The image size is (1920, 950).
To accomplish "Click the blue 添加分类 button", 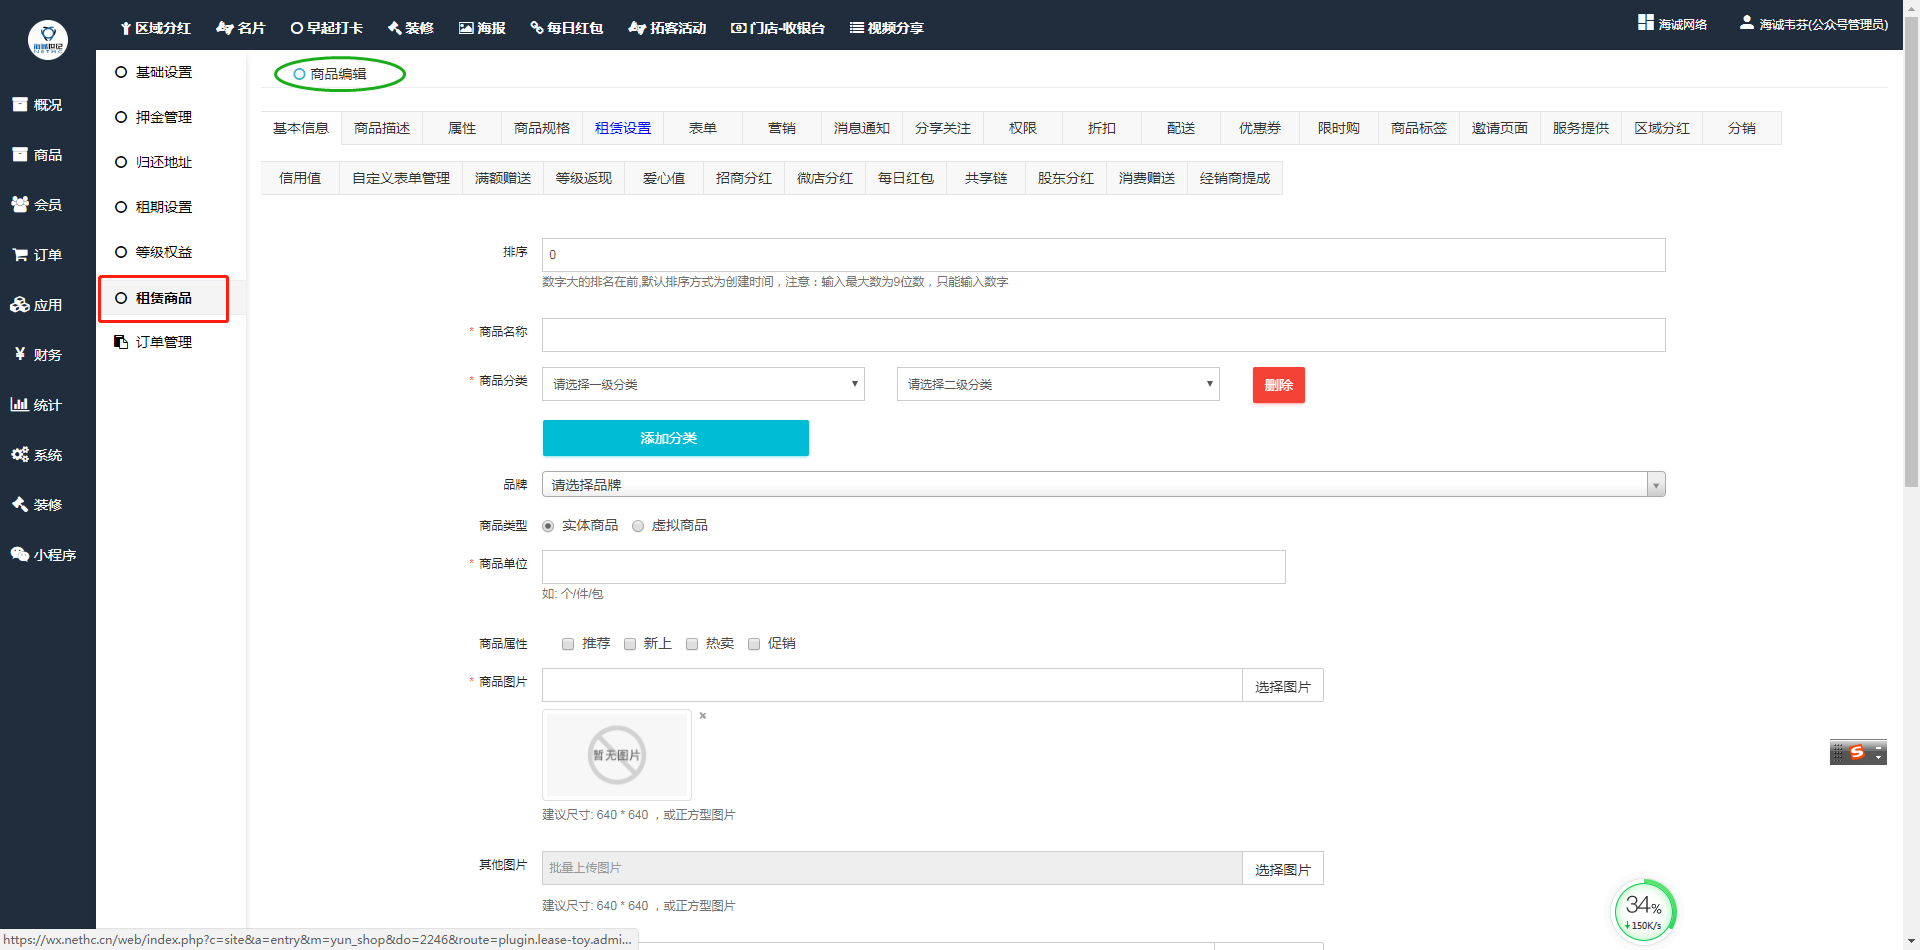I will (x=675, y=438).
